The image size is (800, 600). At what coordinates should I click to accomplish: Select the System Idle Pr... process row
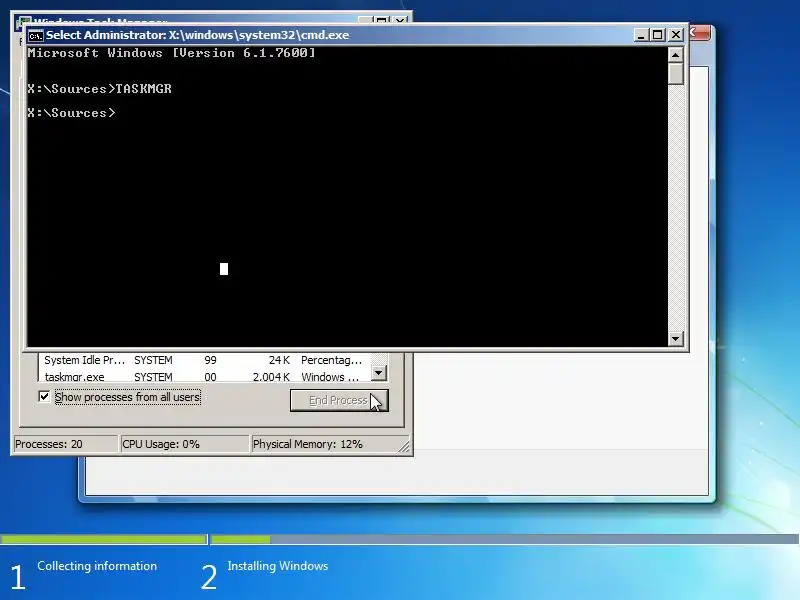tap(204, 360)
